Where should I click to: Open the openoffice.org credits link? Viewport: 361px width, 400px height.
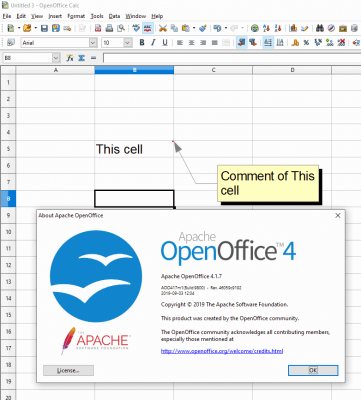pos(222,351)
